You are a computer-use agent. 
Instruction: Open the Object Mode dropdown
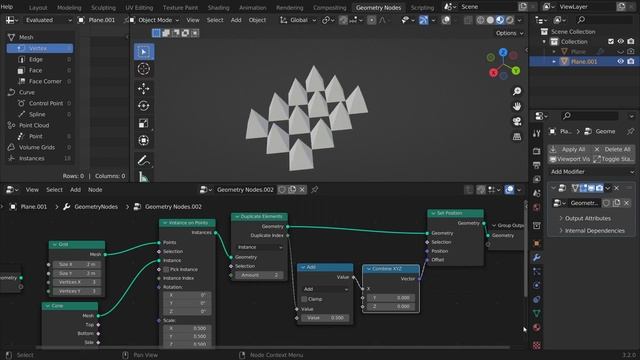coord(155,20)
